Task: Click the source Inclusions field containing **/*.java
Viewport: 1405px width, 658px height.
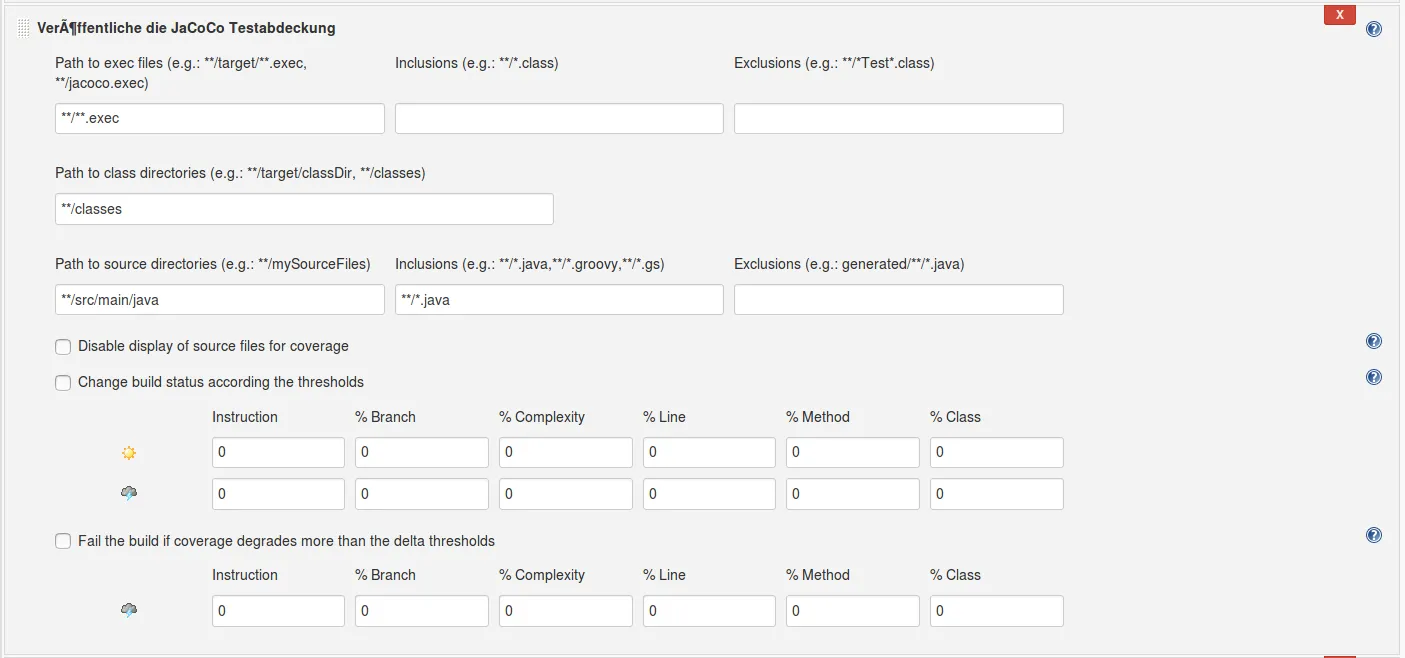Action: [559, 300]
